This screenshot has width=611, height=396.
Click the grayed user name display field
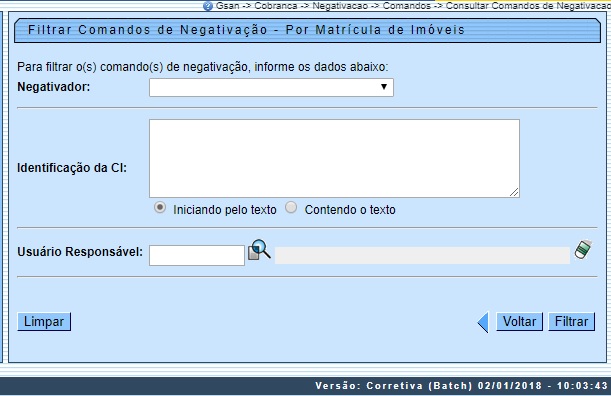422,256
